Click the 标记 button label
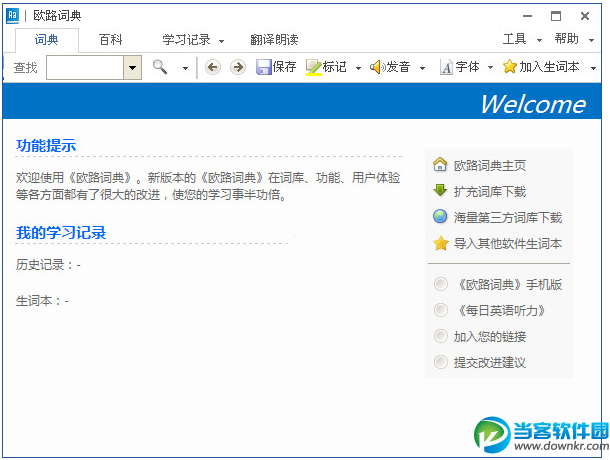This screenshot has width=610, height=460. [x=335, y=67]
